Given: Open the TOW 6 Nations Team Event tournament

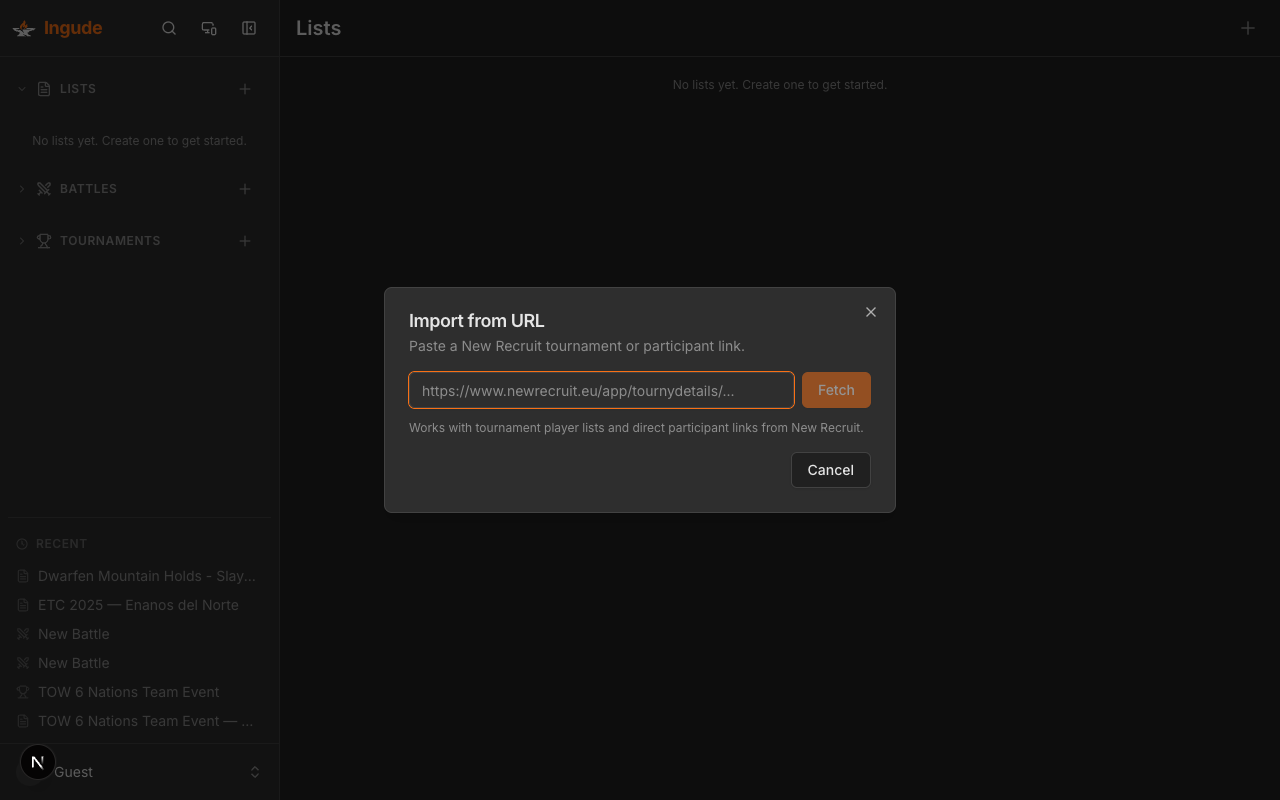Looking at the screenshot, I should coord(128,692).
